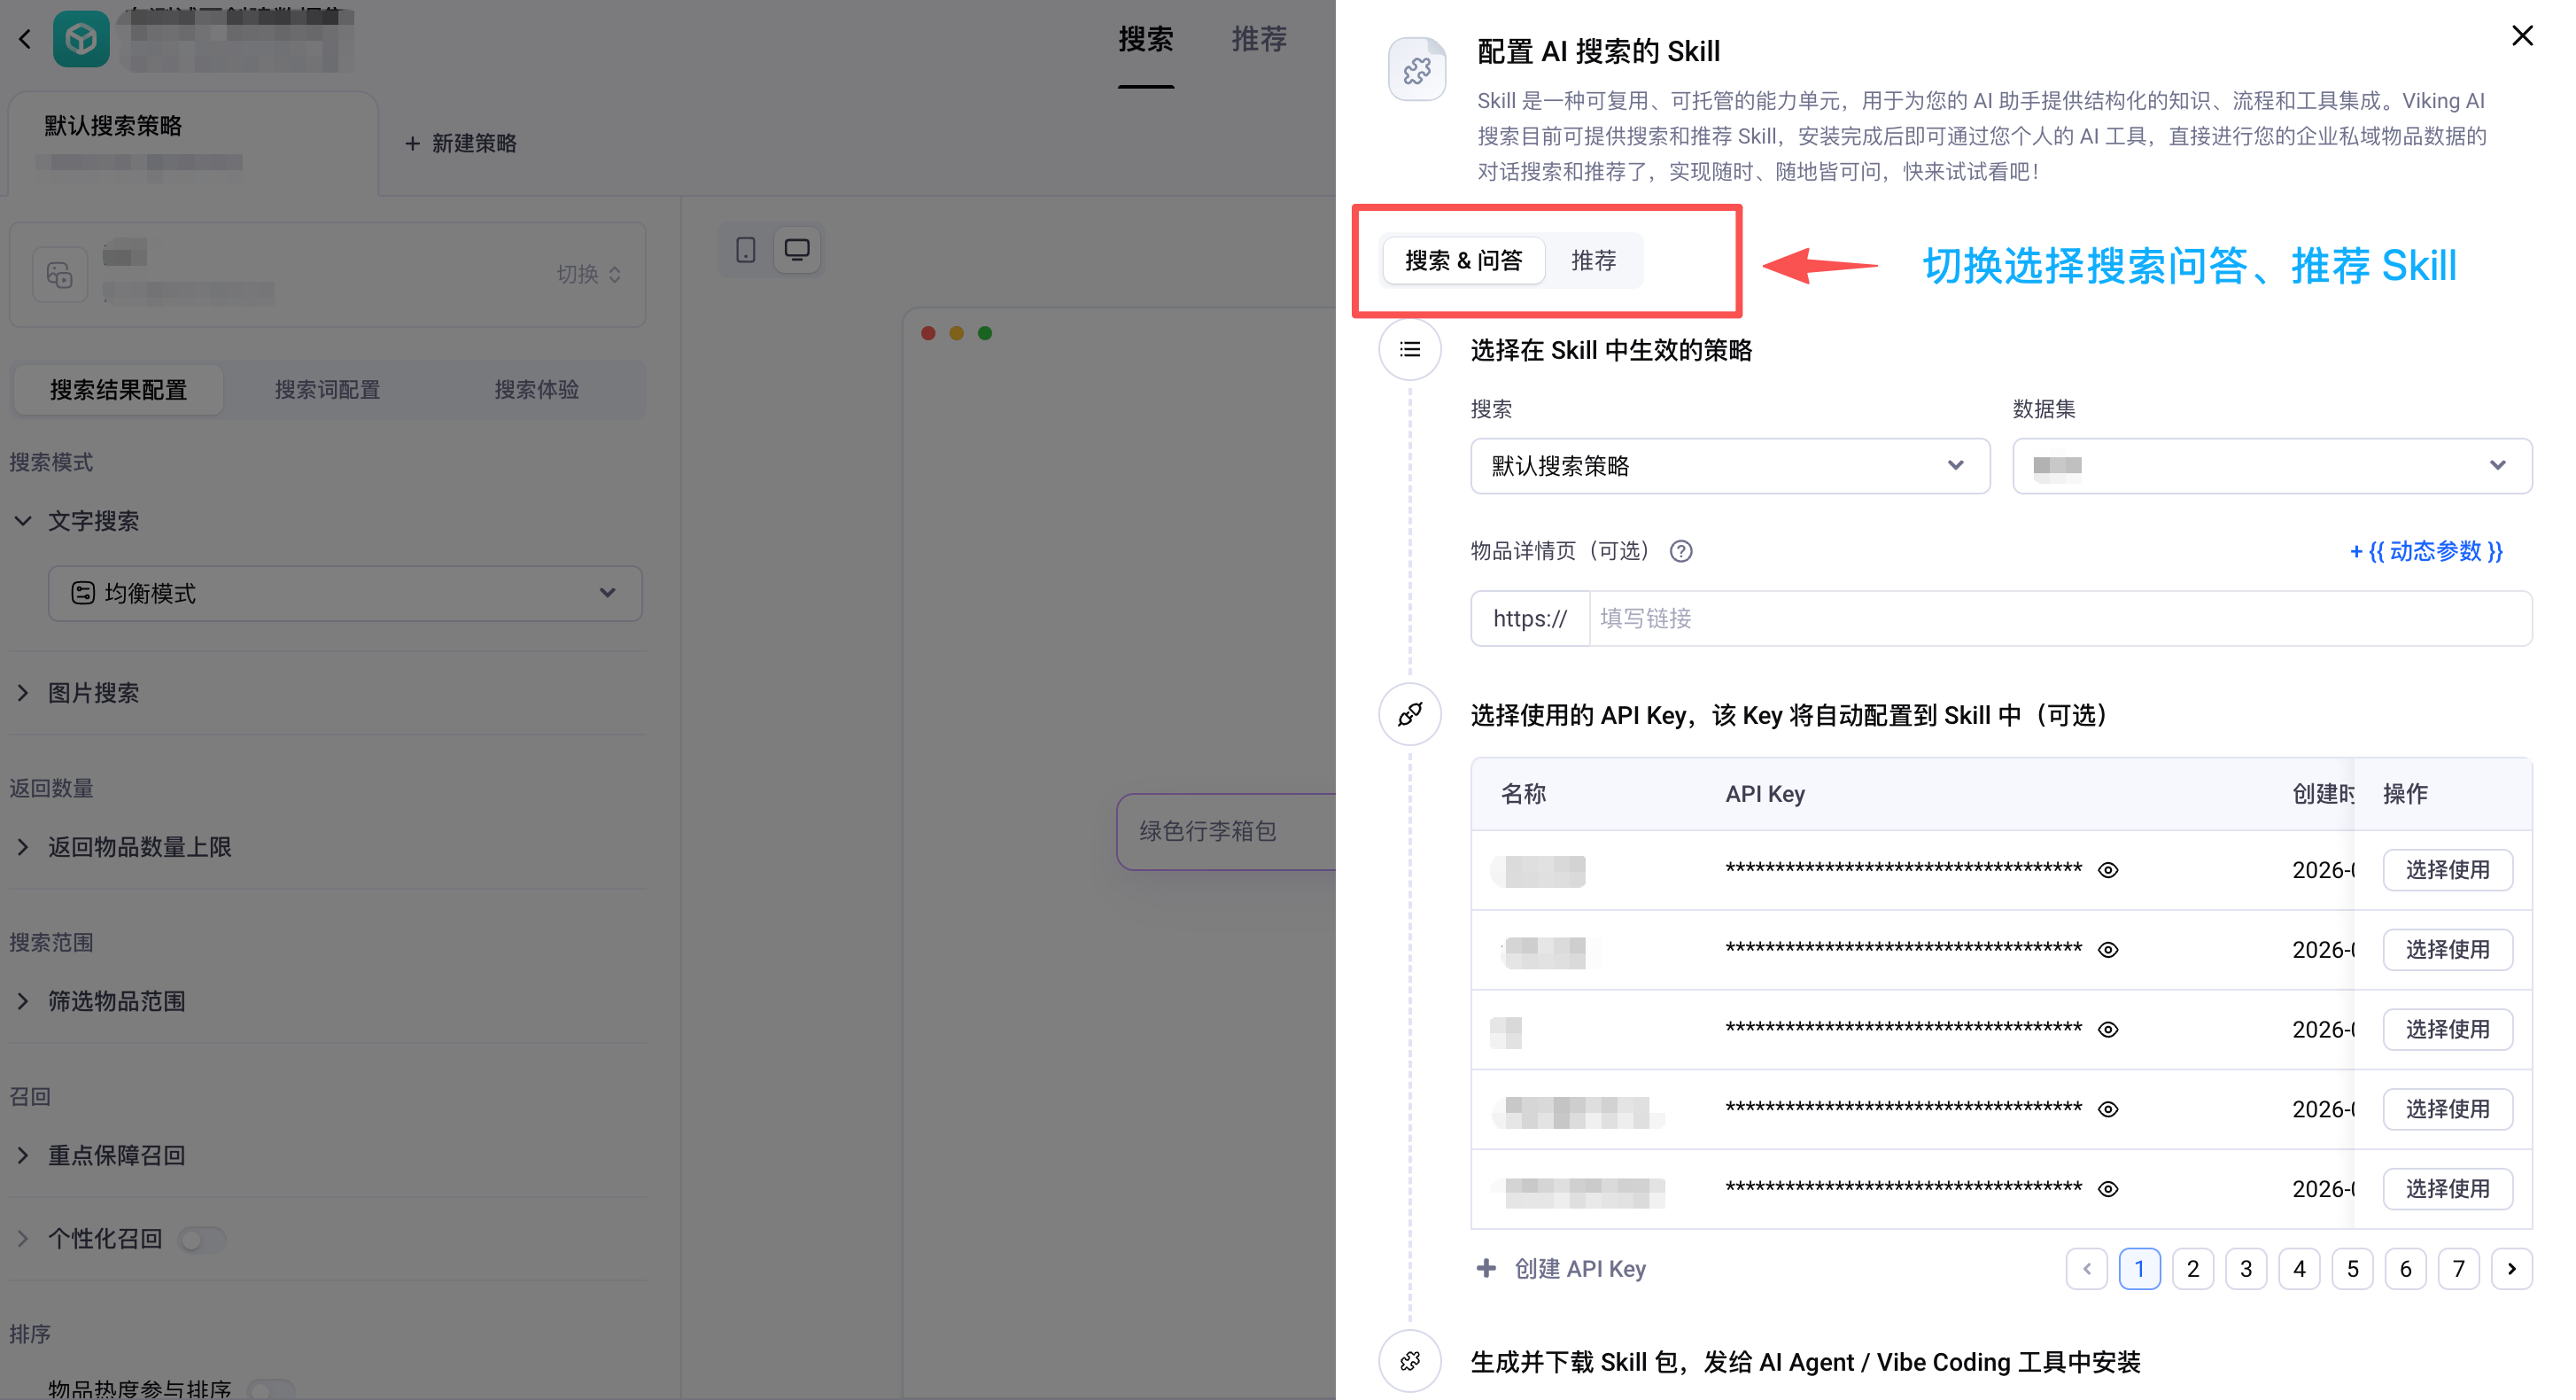Click current page 1 in pagination
Viewport: 2576px width, 1400px height.
point(2139,1269)
